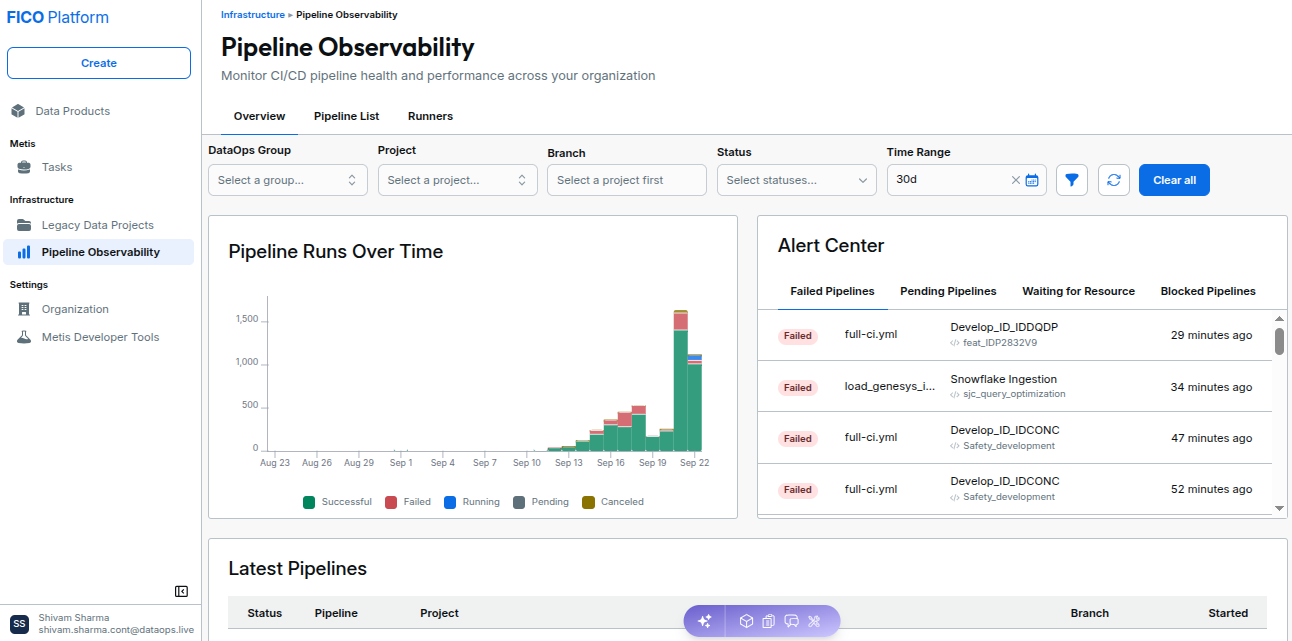Click user name Shivam Sharma
The width and height of the screenshot is (1292, 641).
[73, 617]
